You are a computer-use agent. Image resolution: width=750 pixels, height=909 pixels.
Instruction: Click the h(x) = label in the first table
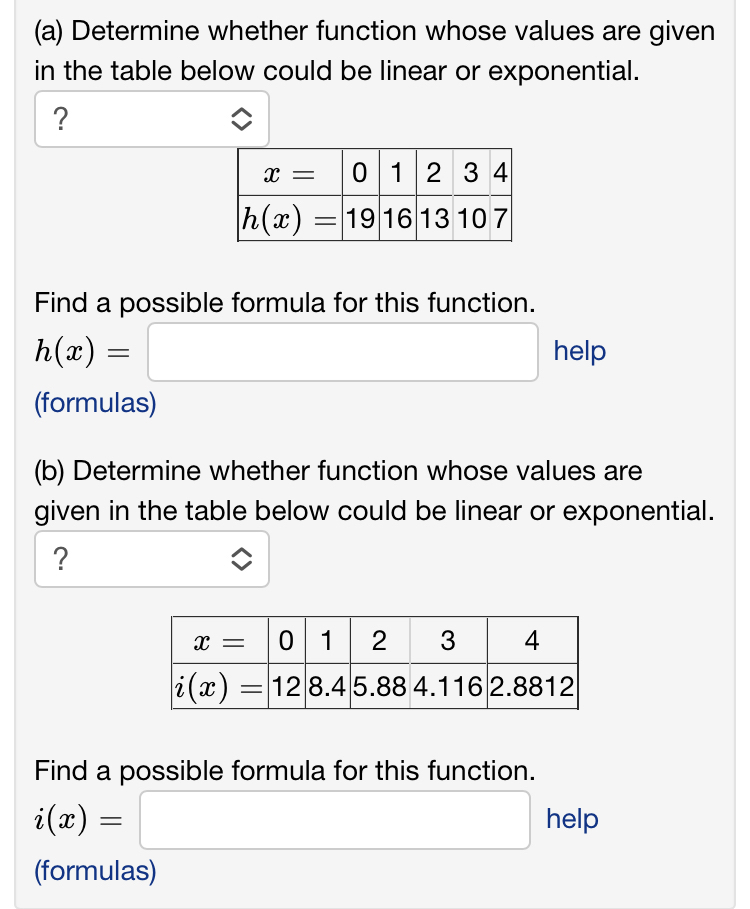tap(290, 219)
